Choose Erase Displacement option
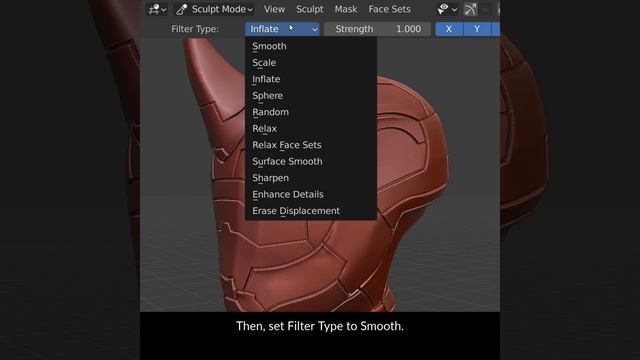The width and height of the screenshot is (640, 360). pyautogui.click(x=310, y=211)
